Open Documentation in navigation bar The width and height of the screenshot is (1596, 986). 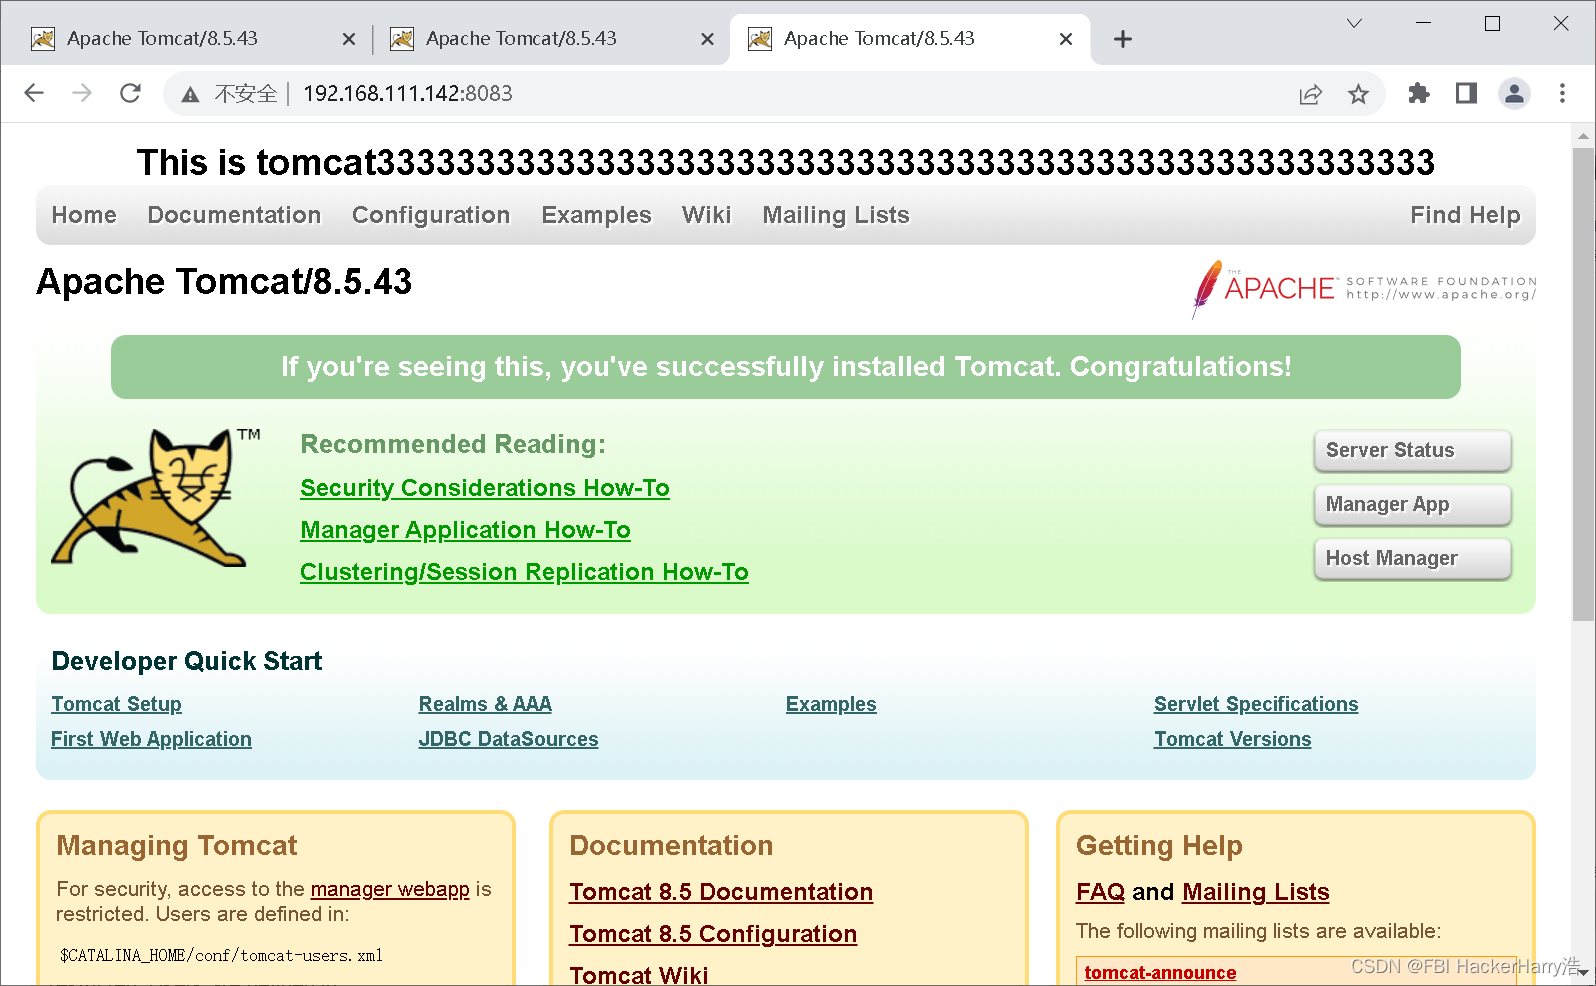click(x=234, y=215)
